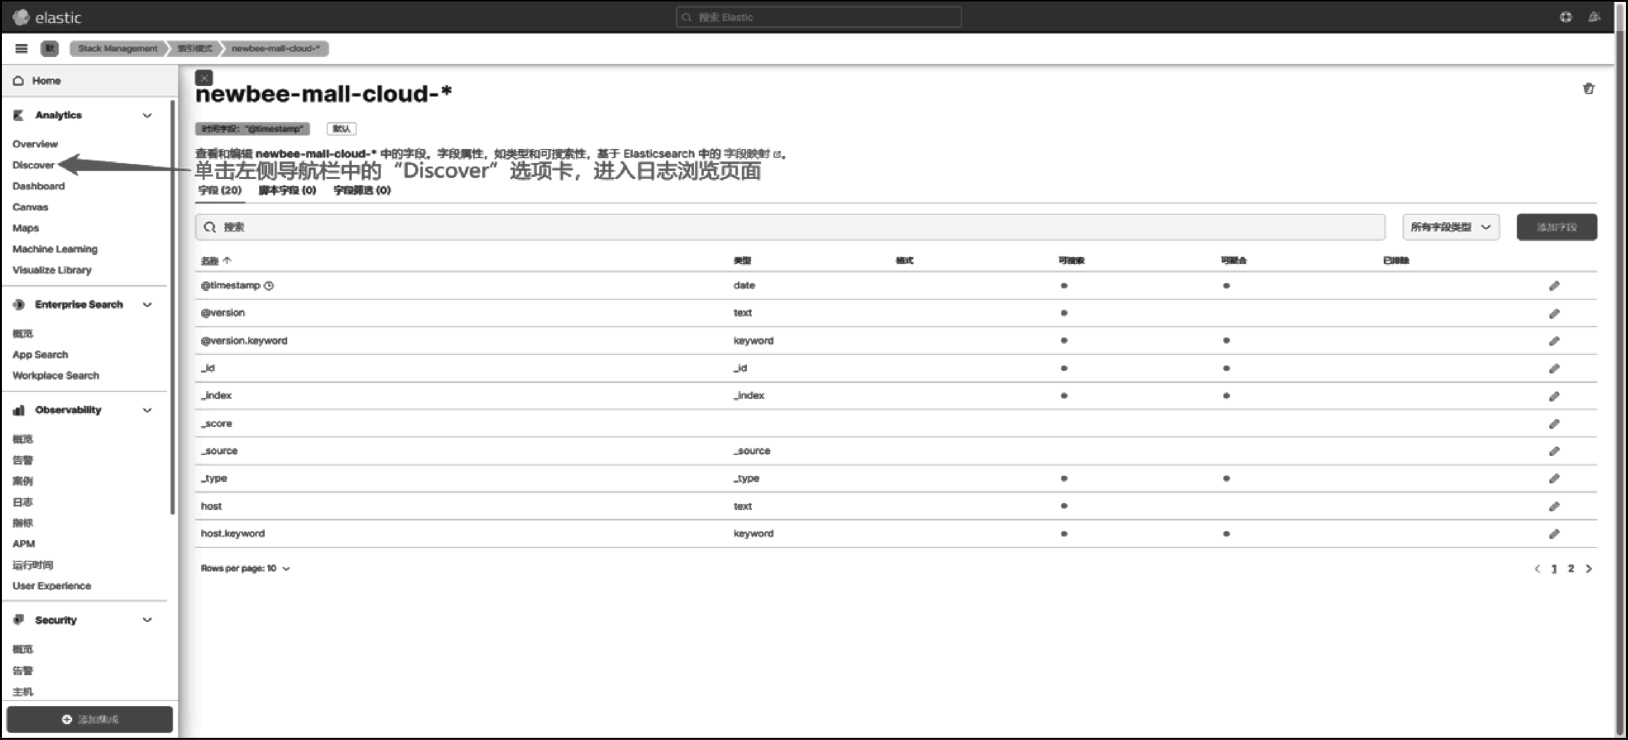1628x740 pixels.
Task: Open the 字段映射 link
Action: tap(746, 154)
